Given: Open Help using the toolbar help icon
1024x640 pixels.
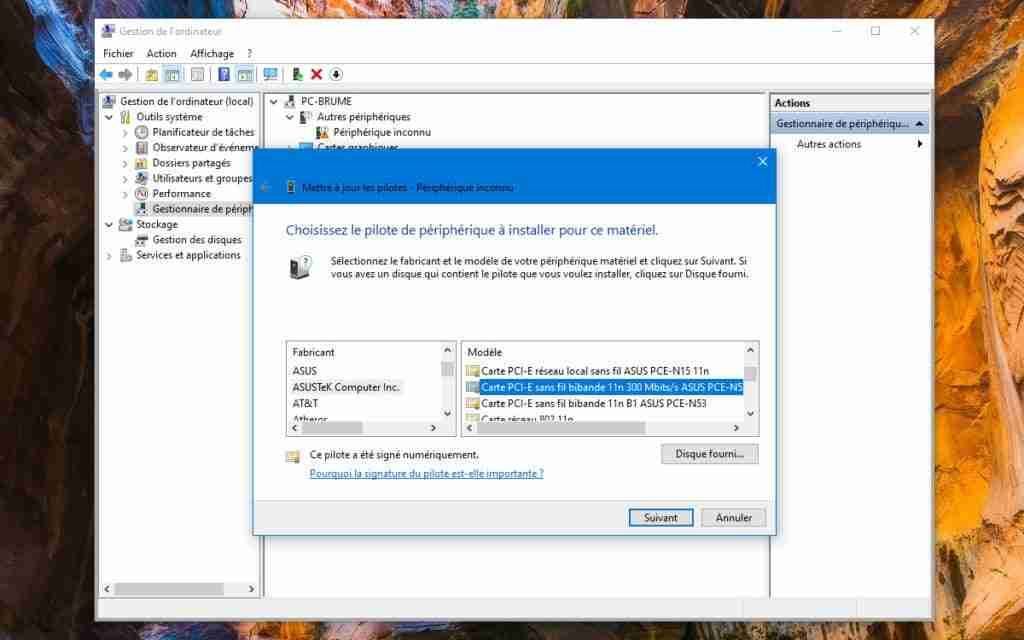Looking at the screenshot, I should click(224, 74).
